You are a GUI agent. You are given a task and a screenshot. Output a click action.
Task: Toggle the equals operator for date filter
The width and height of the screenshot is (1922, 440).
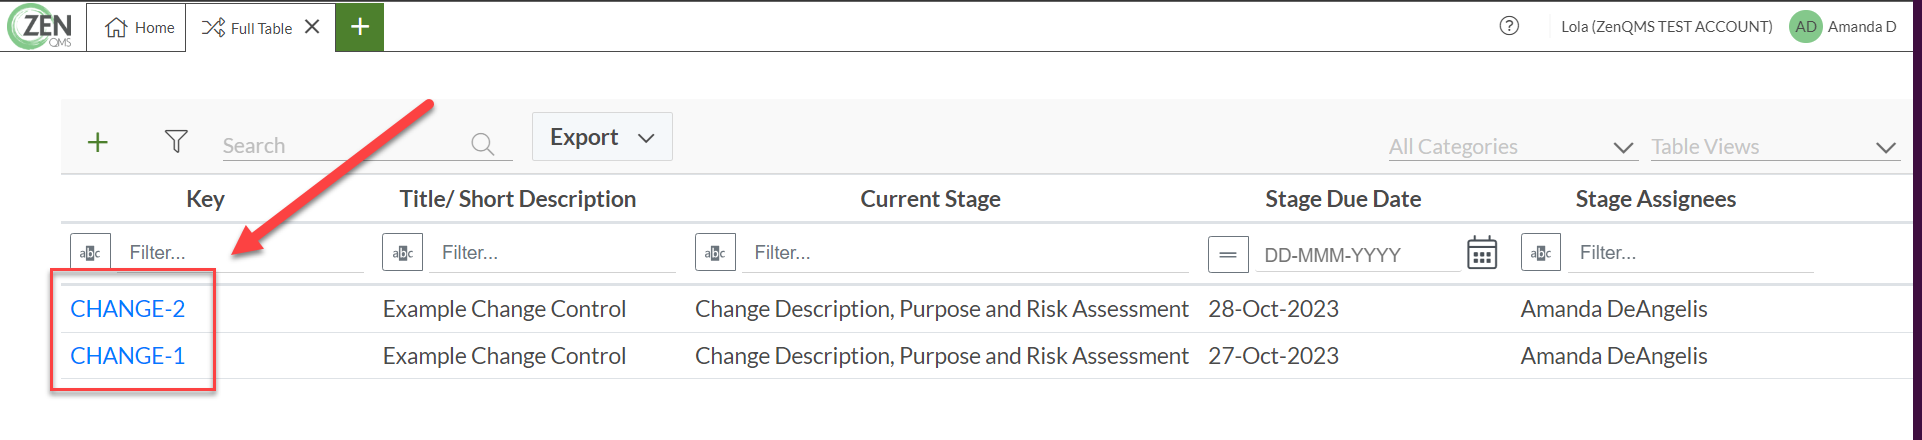[1228, 254]
